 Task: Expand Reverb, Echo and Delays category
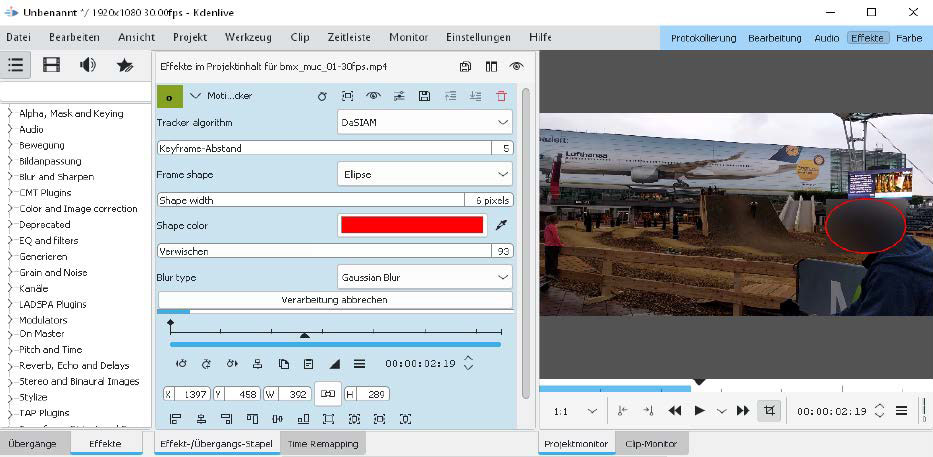[x=10, y=365]
